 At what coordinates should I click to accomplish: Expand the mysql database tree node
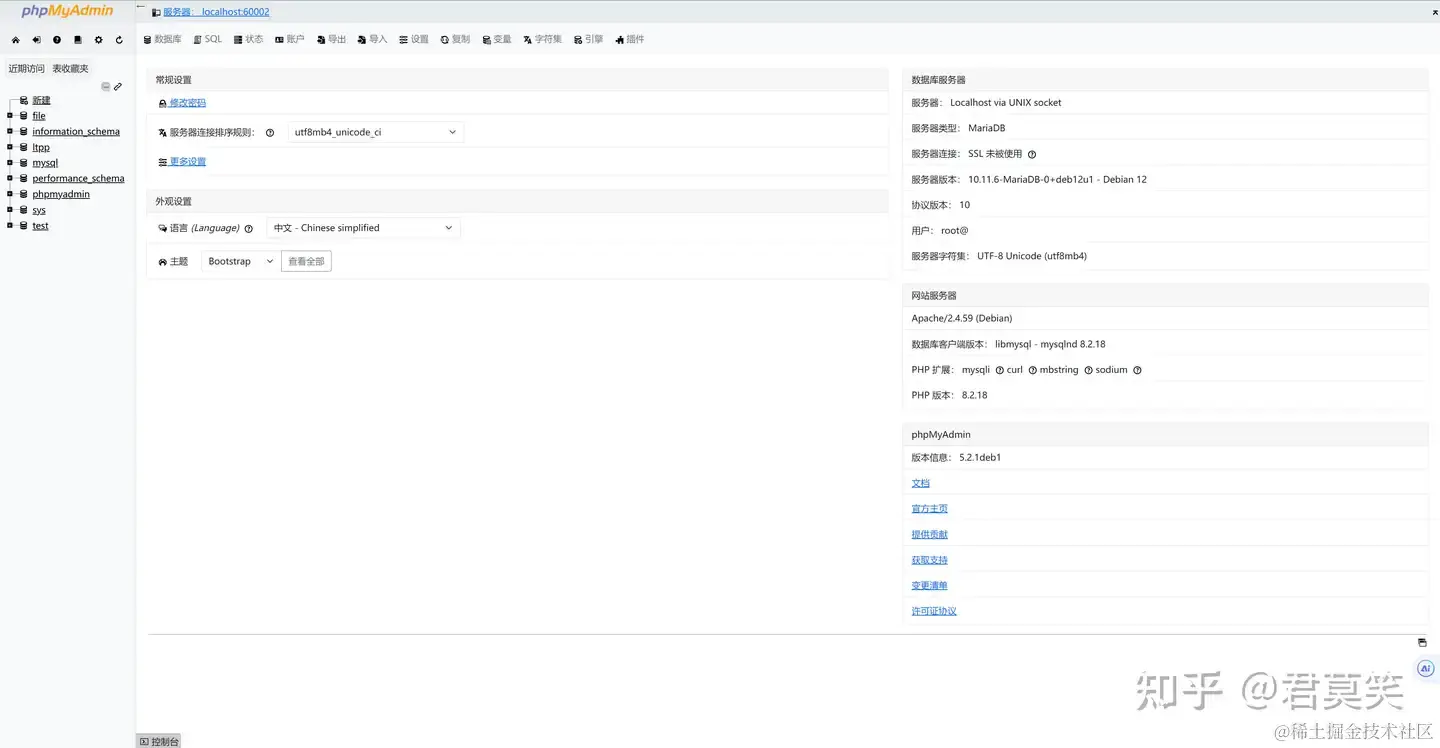[10, 163]
